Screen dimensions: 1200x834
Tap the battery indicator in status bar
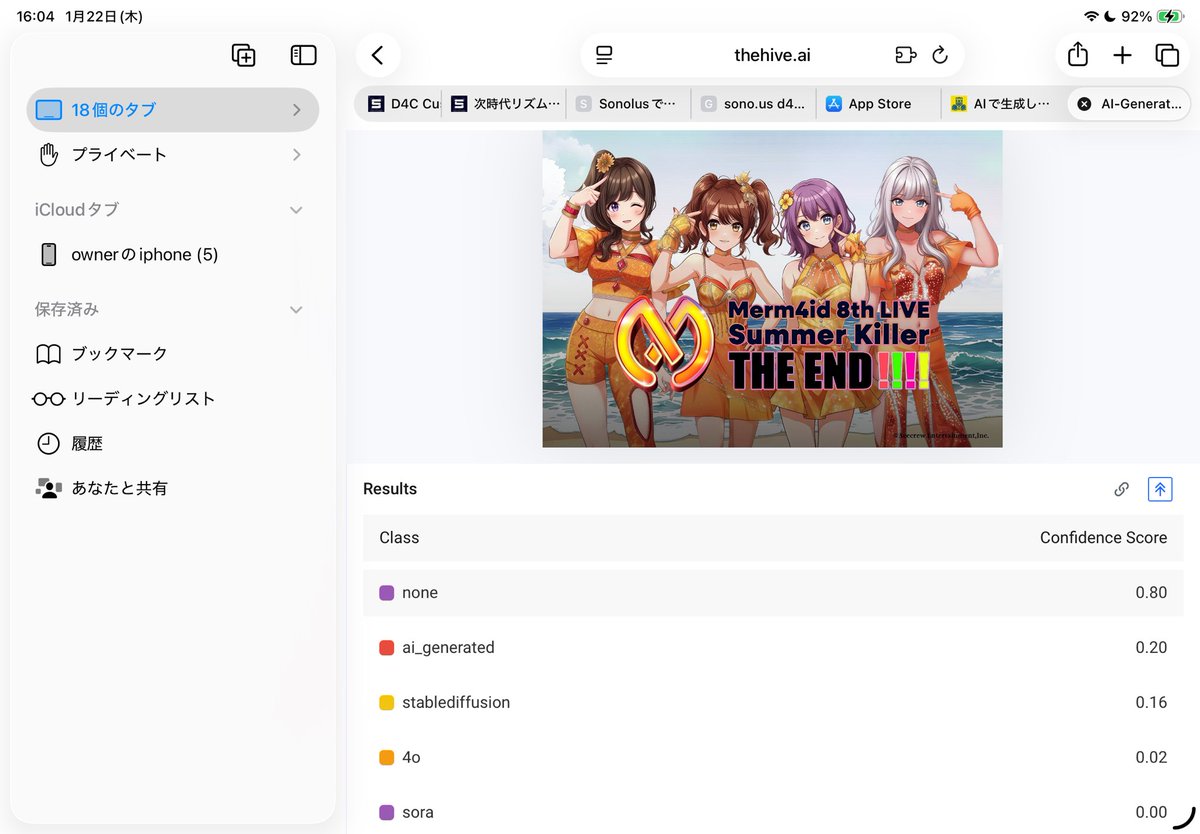1169,17
